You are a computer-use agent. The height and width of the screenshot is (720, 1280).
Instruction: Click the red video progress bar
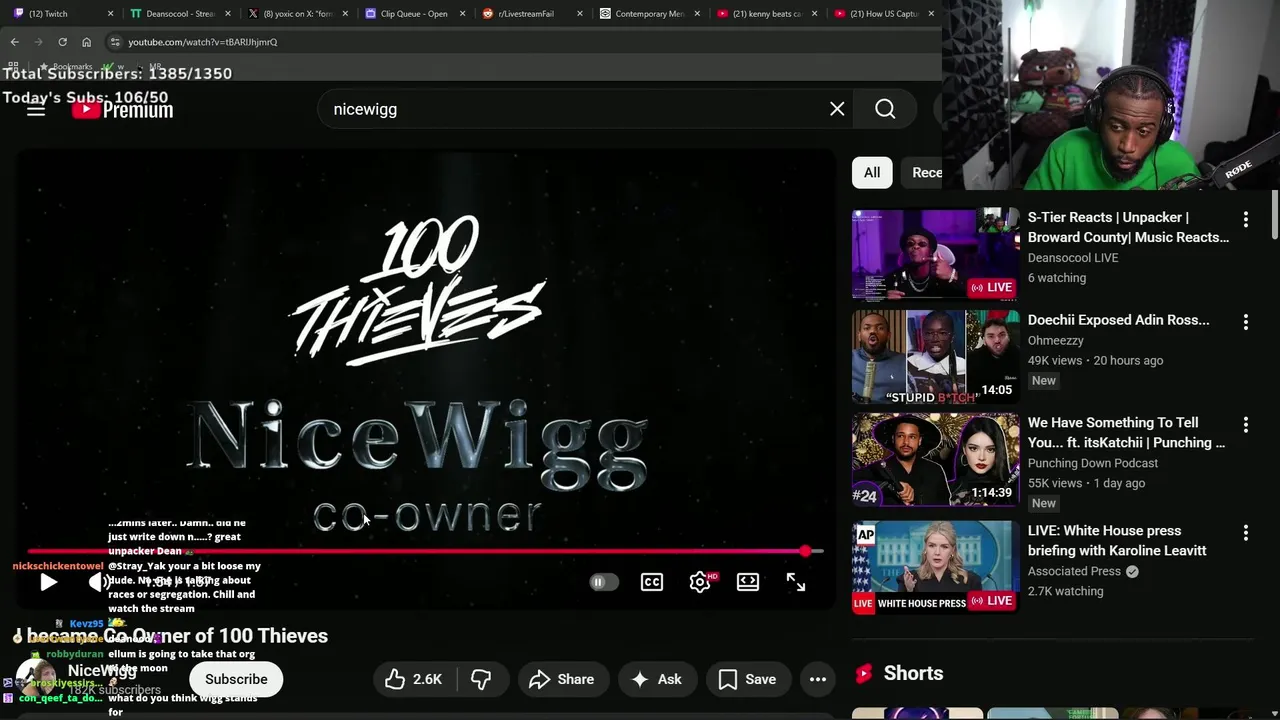pos(424,551)
